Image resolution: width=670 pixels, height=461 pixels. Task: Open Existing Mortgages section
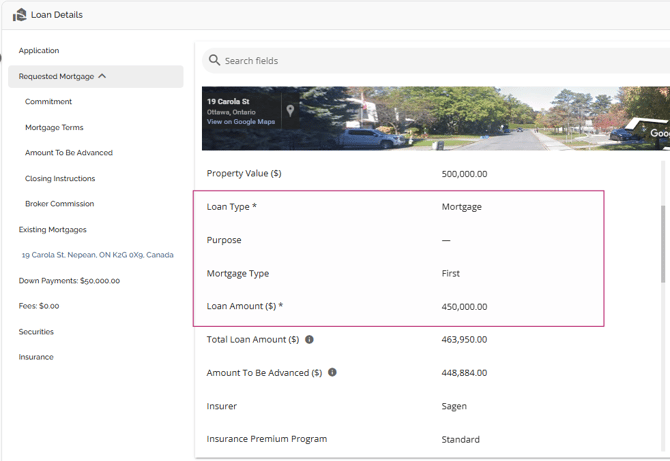coord(52,230)
